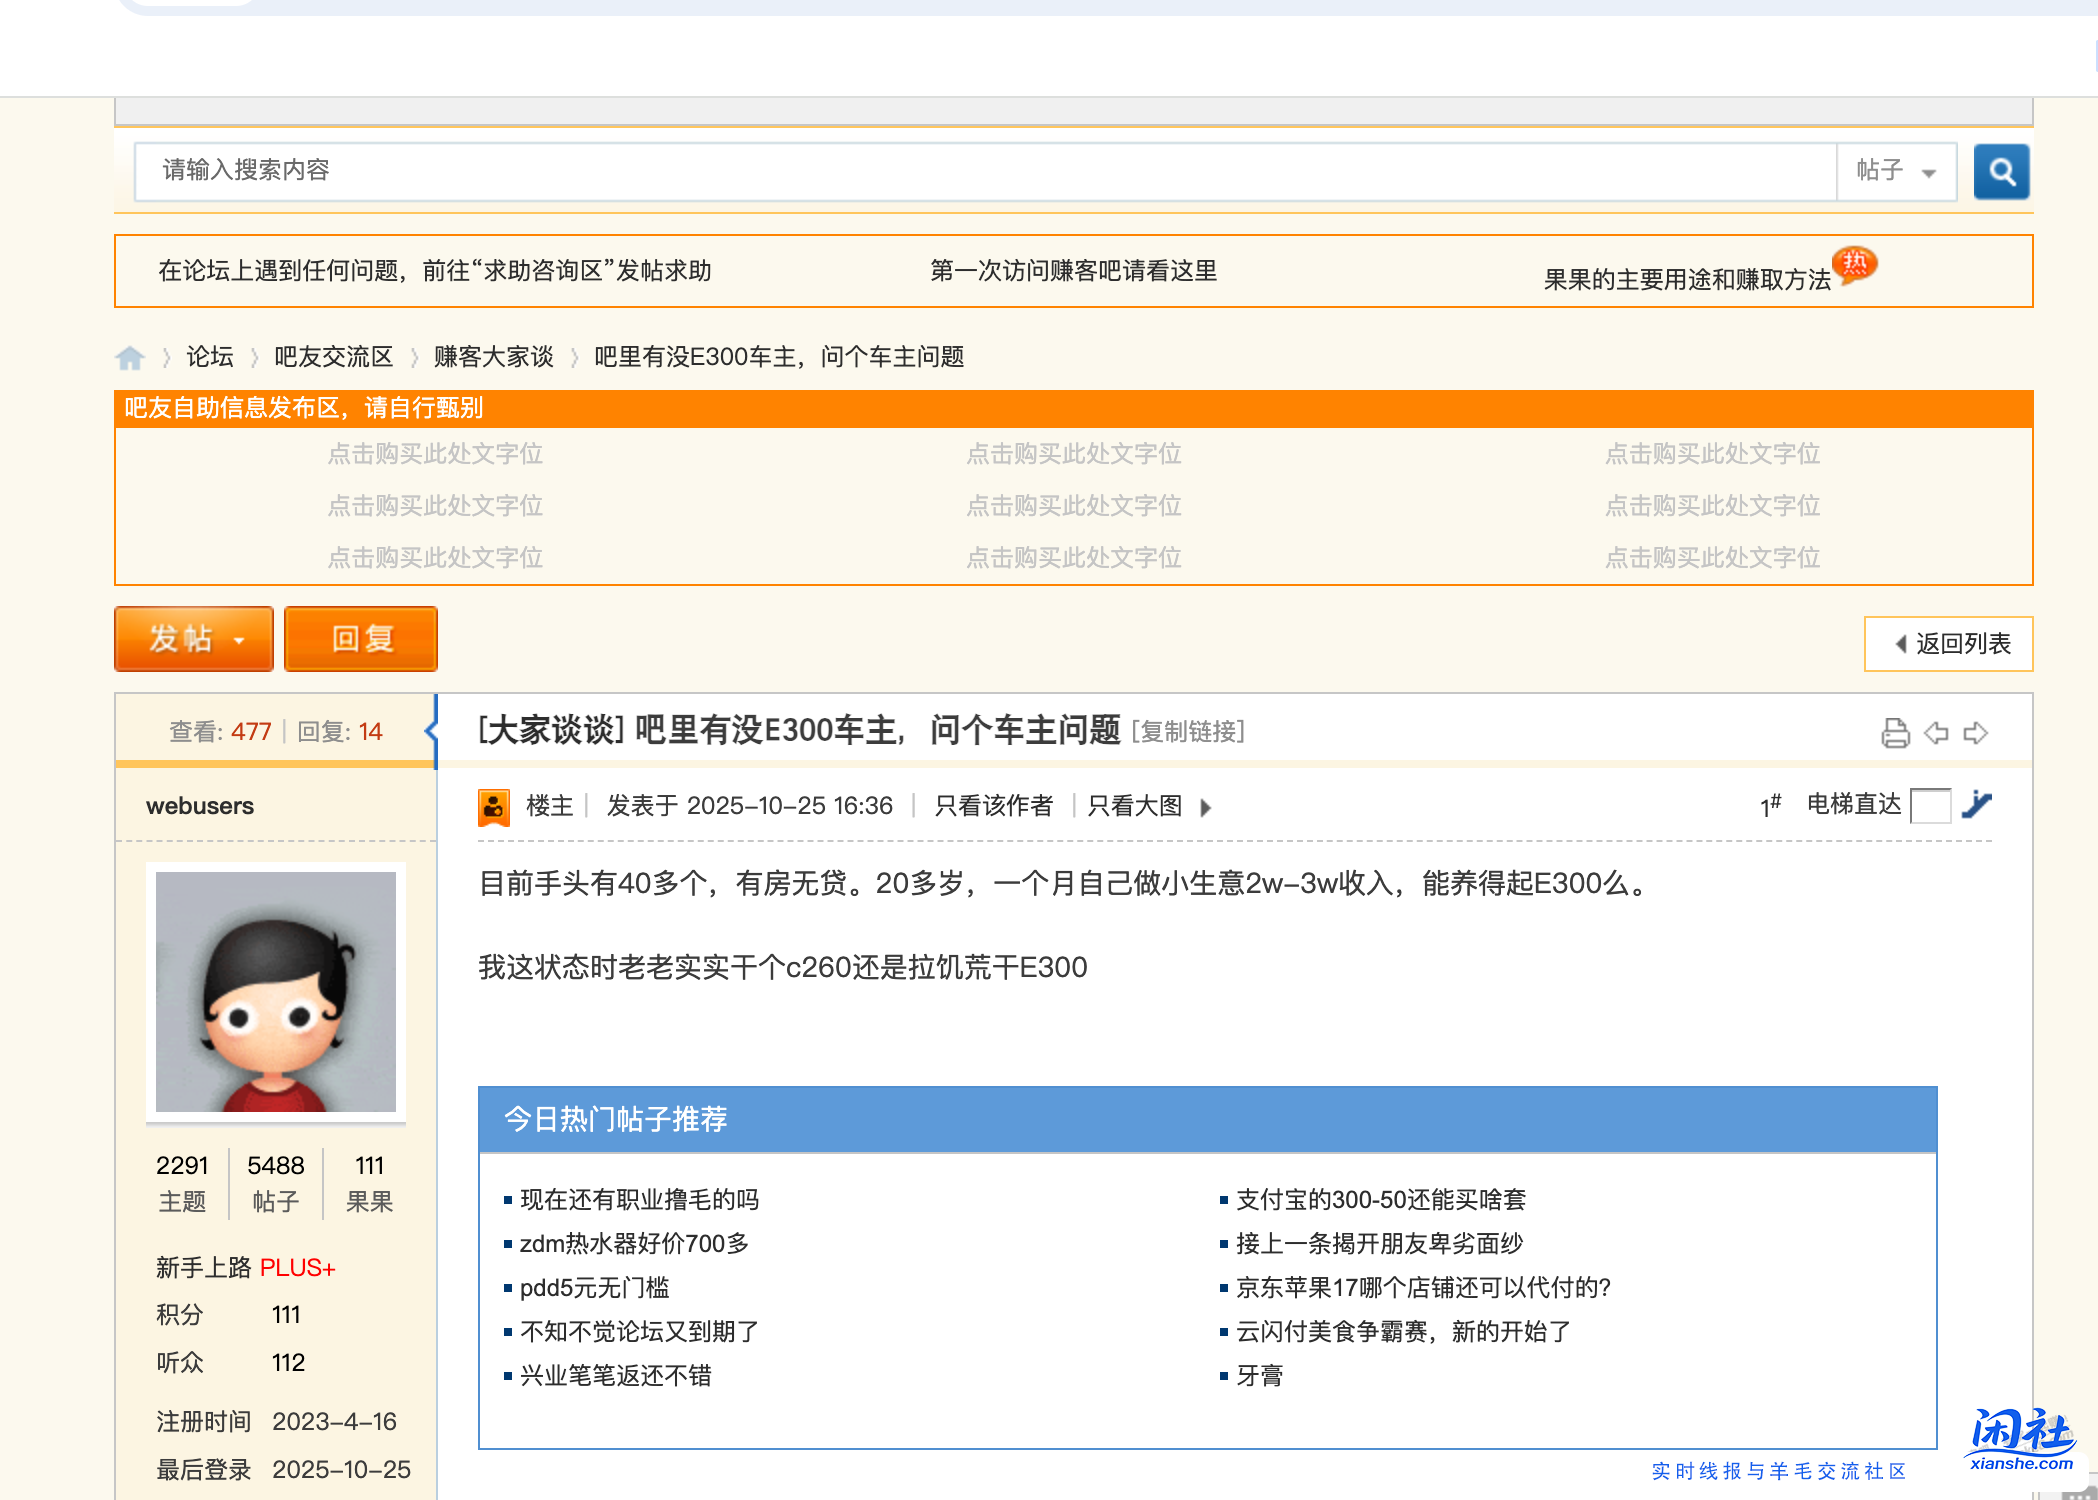Select the previous-thread left arrow icon

pos(1936,733)
